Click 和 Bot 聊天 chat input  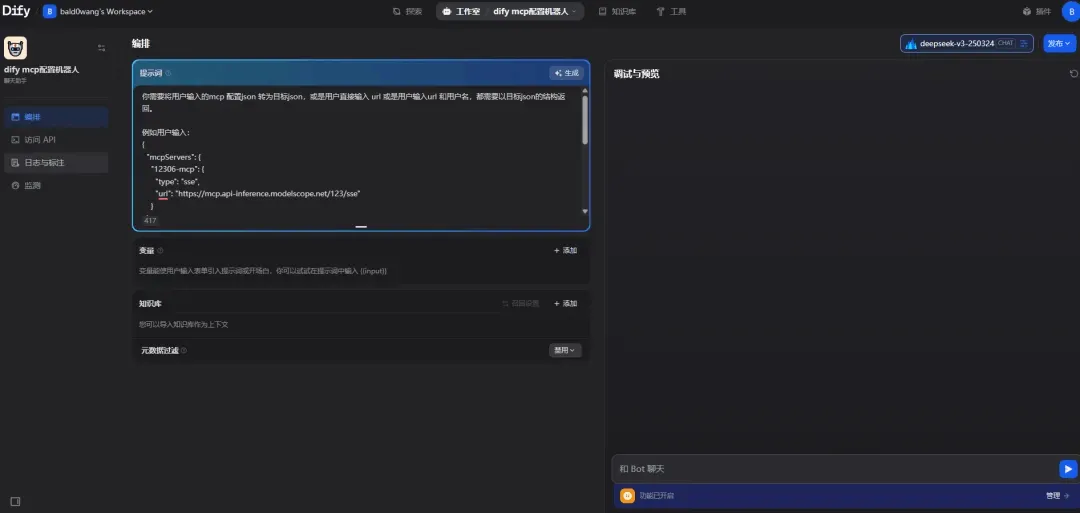tap(835, 469)
